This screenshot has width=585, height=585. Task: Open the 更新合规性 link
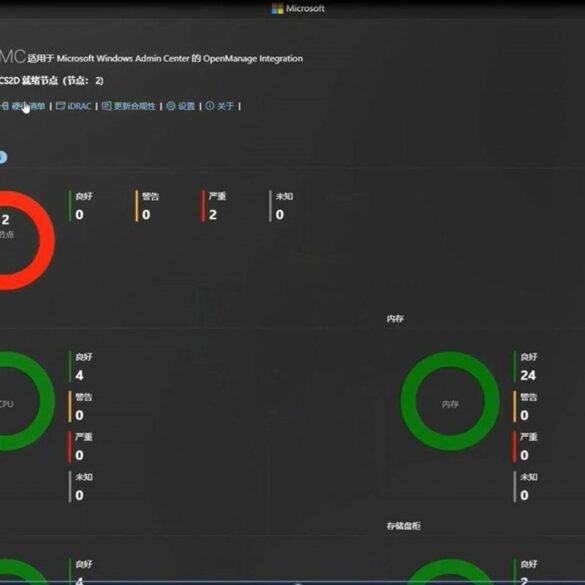click(135, 106)
